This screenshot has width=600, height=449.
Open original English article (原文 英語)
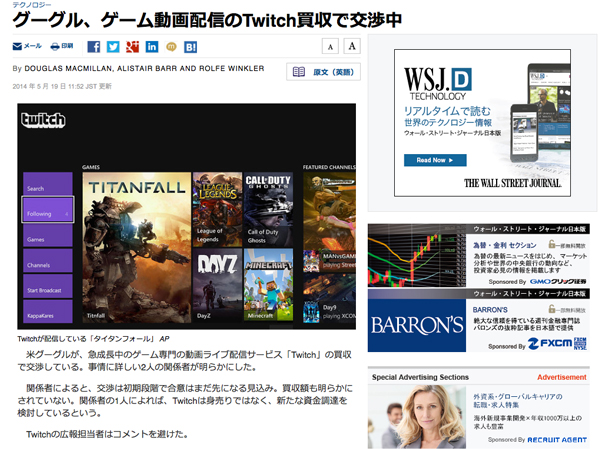[x=323, y=72]
